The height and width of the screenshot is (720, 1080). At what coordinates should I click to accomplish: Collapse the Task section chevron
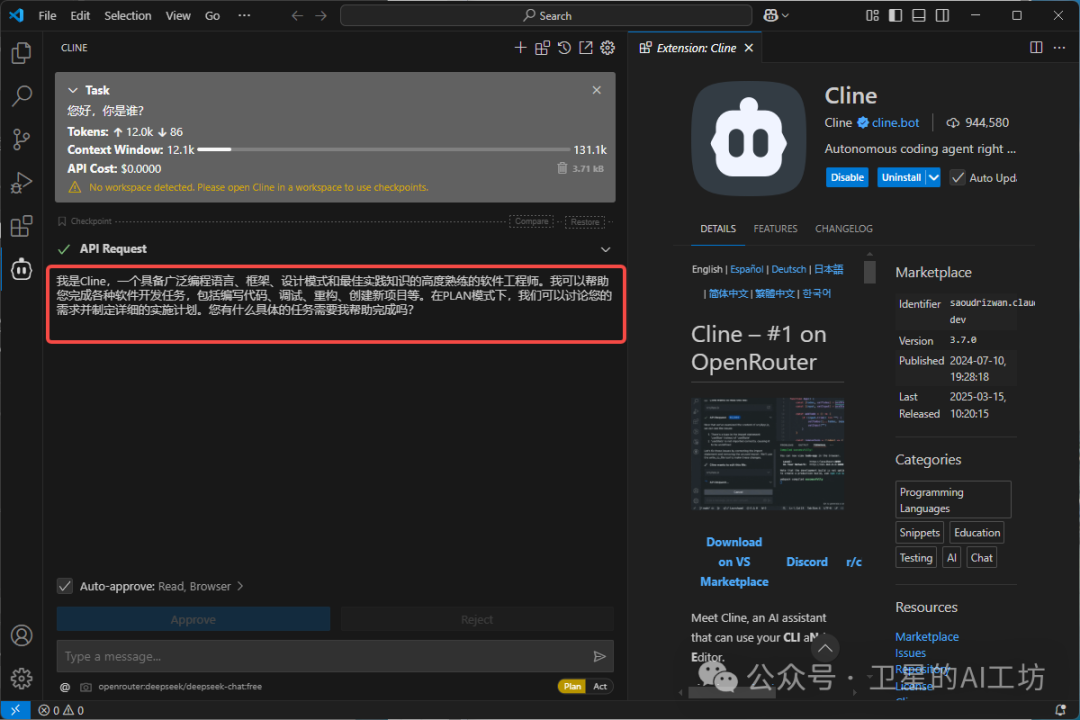click(71, 89)
